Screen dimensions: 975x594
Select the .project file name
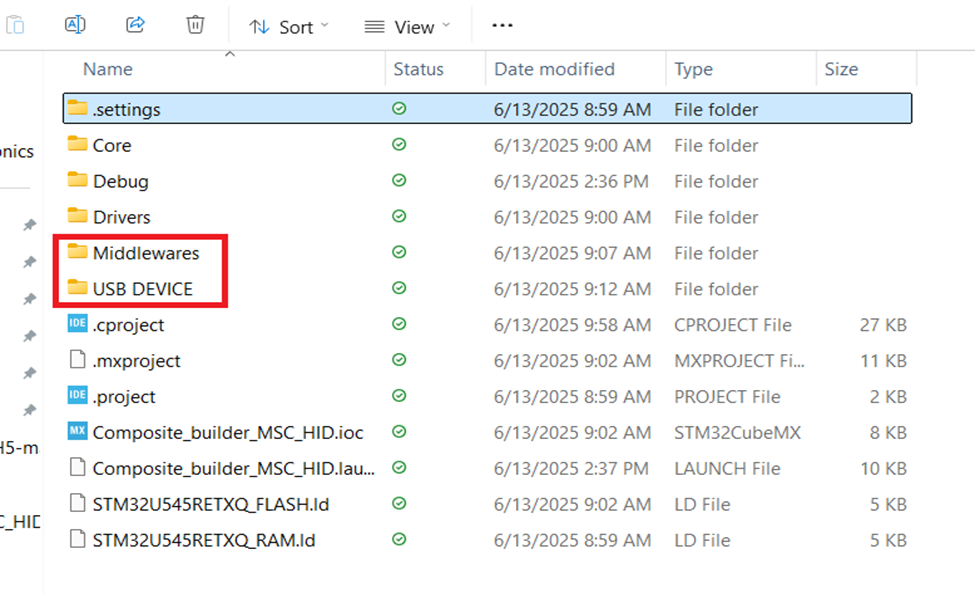tap(124, 397)
